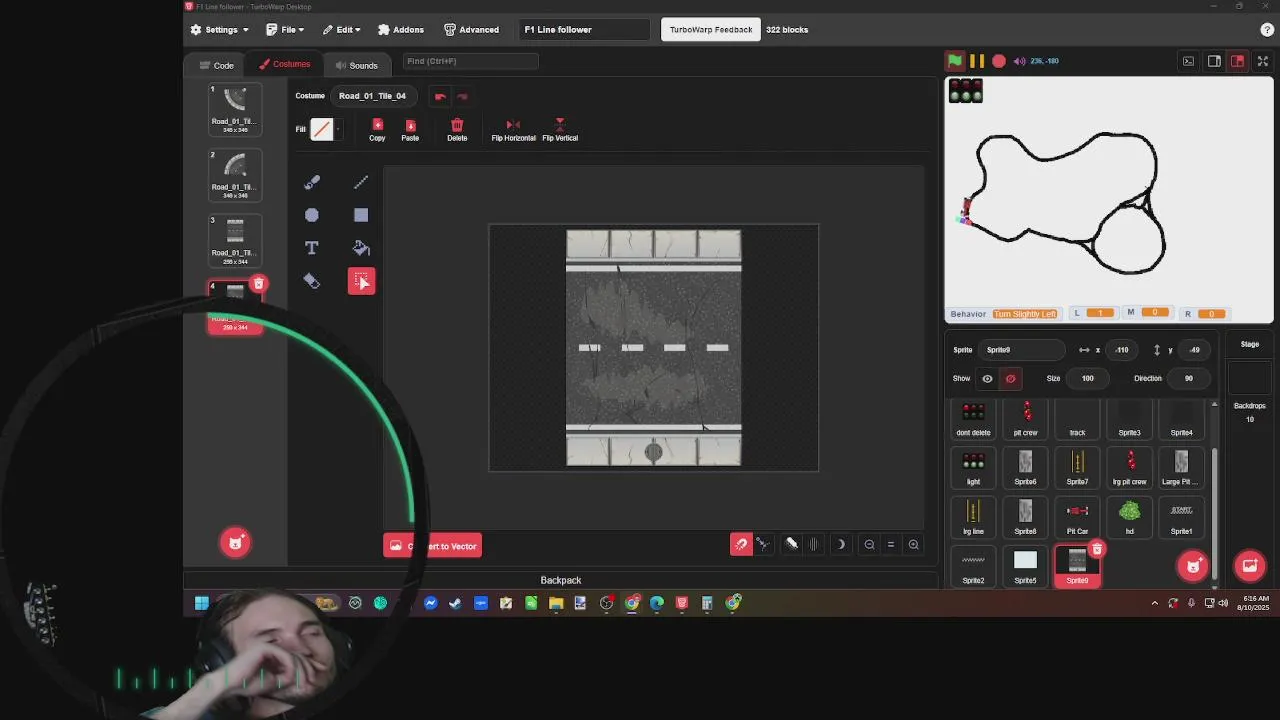This screenshot has height=720, width=1280.
Task: Pick the Text tool
Action: tap(312, 248)
